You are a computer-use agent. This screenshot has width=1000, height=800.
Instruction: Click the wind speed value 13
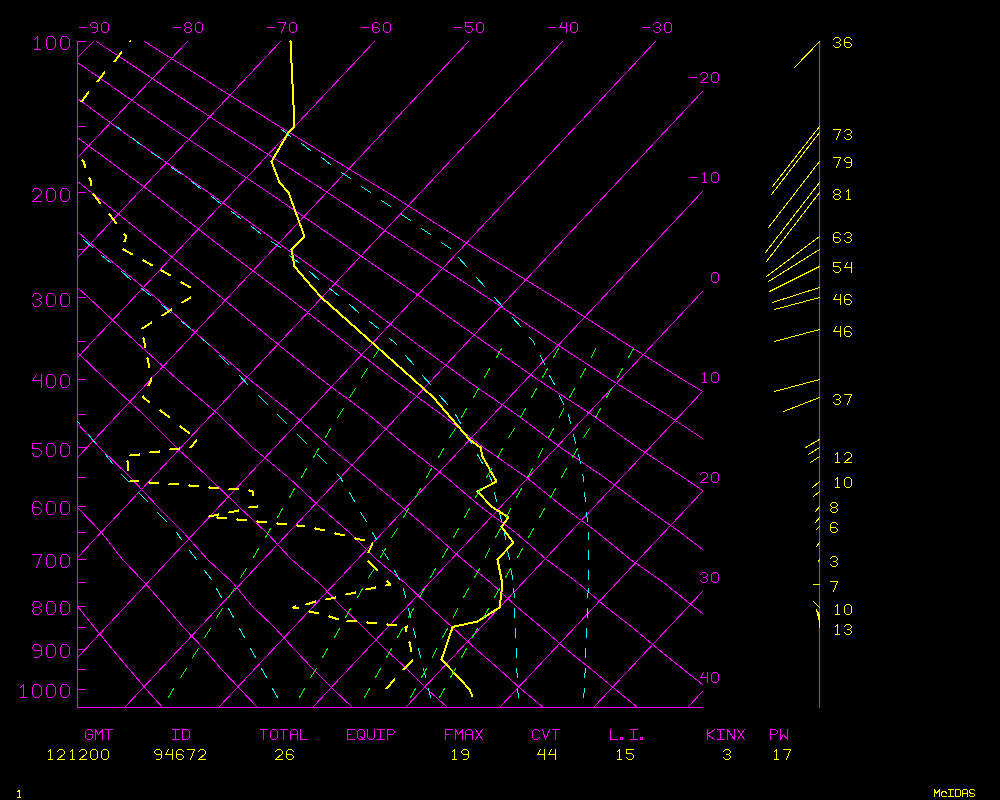(x=842, y=629)
